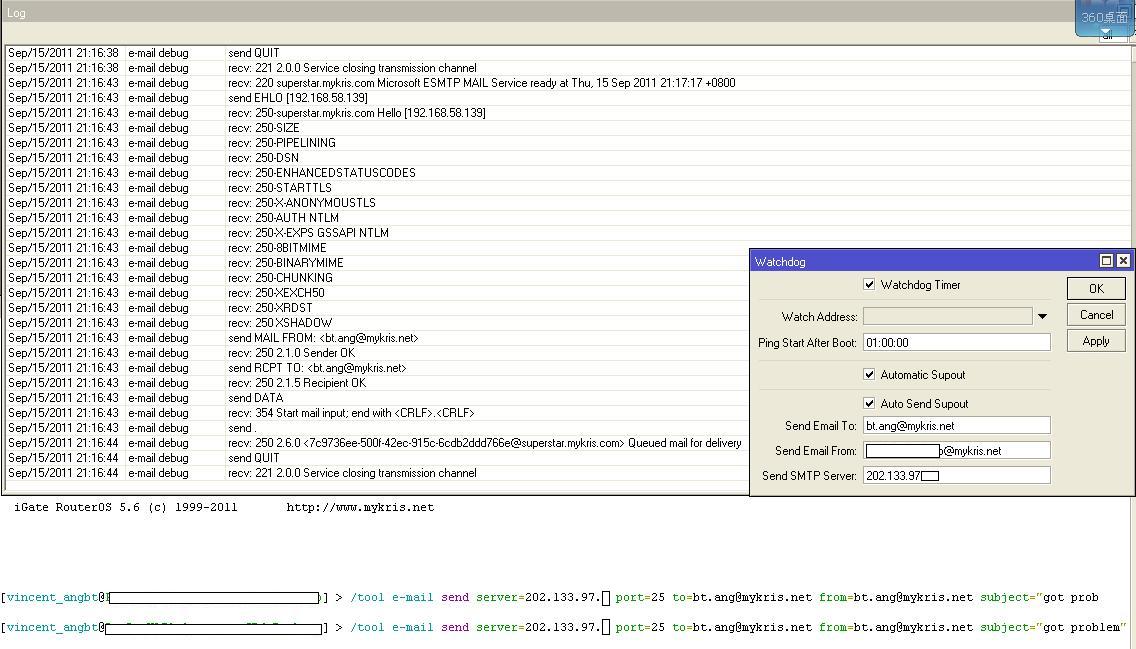
Task: Cancel the Watchdog dialog
Action: [x=1096, y=314]
